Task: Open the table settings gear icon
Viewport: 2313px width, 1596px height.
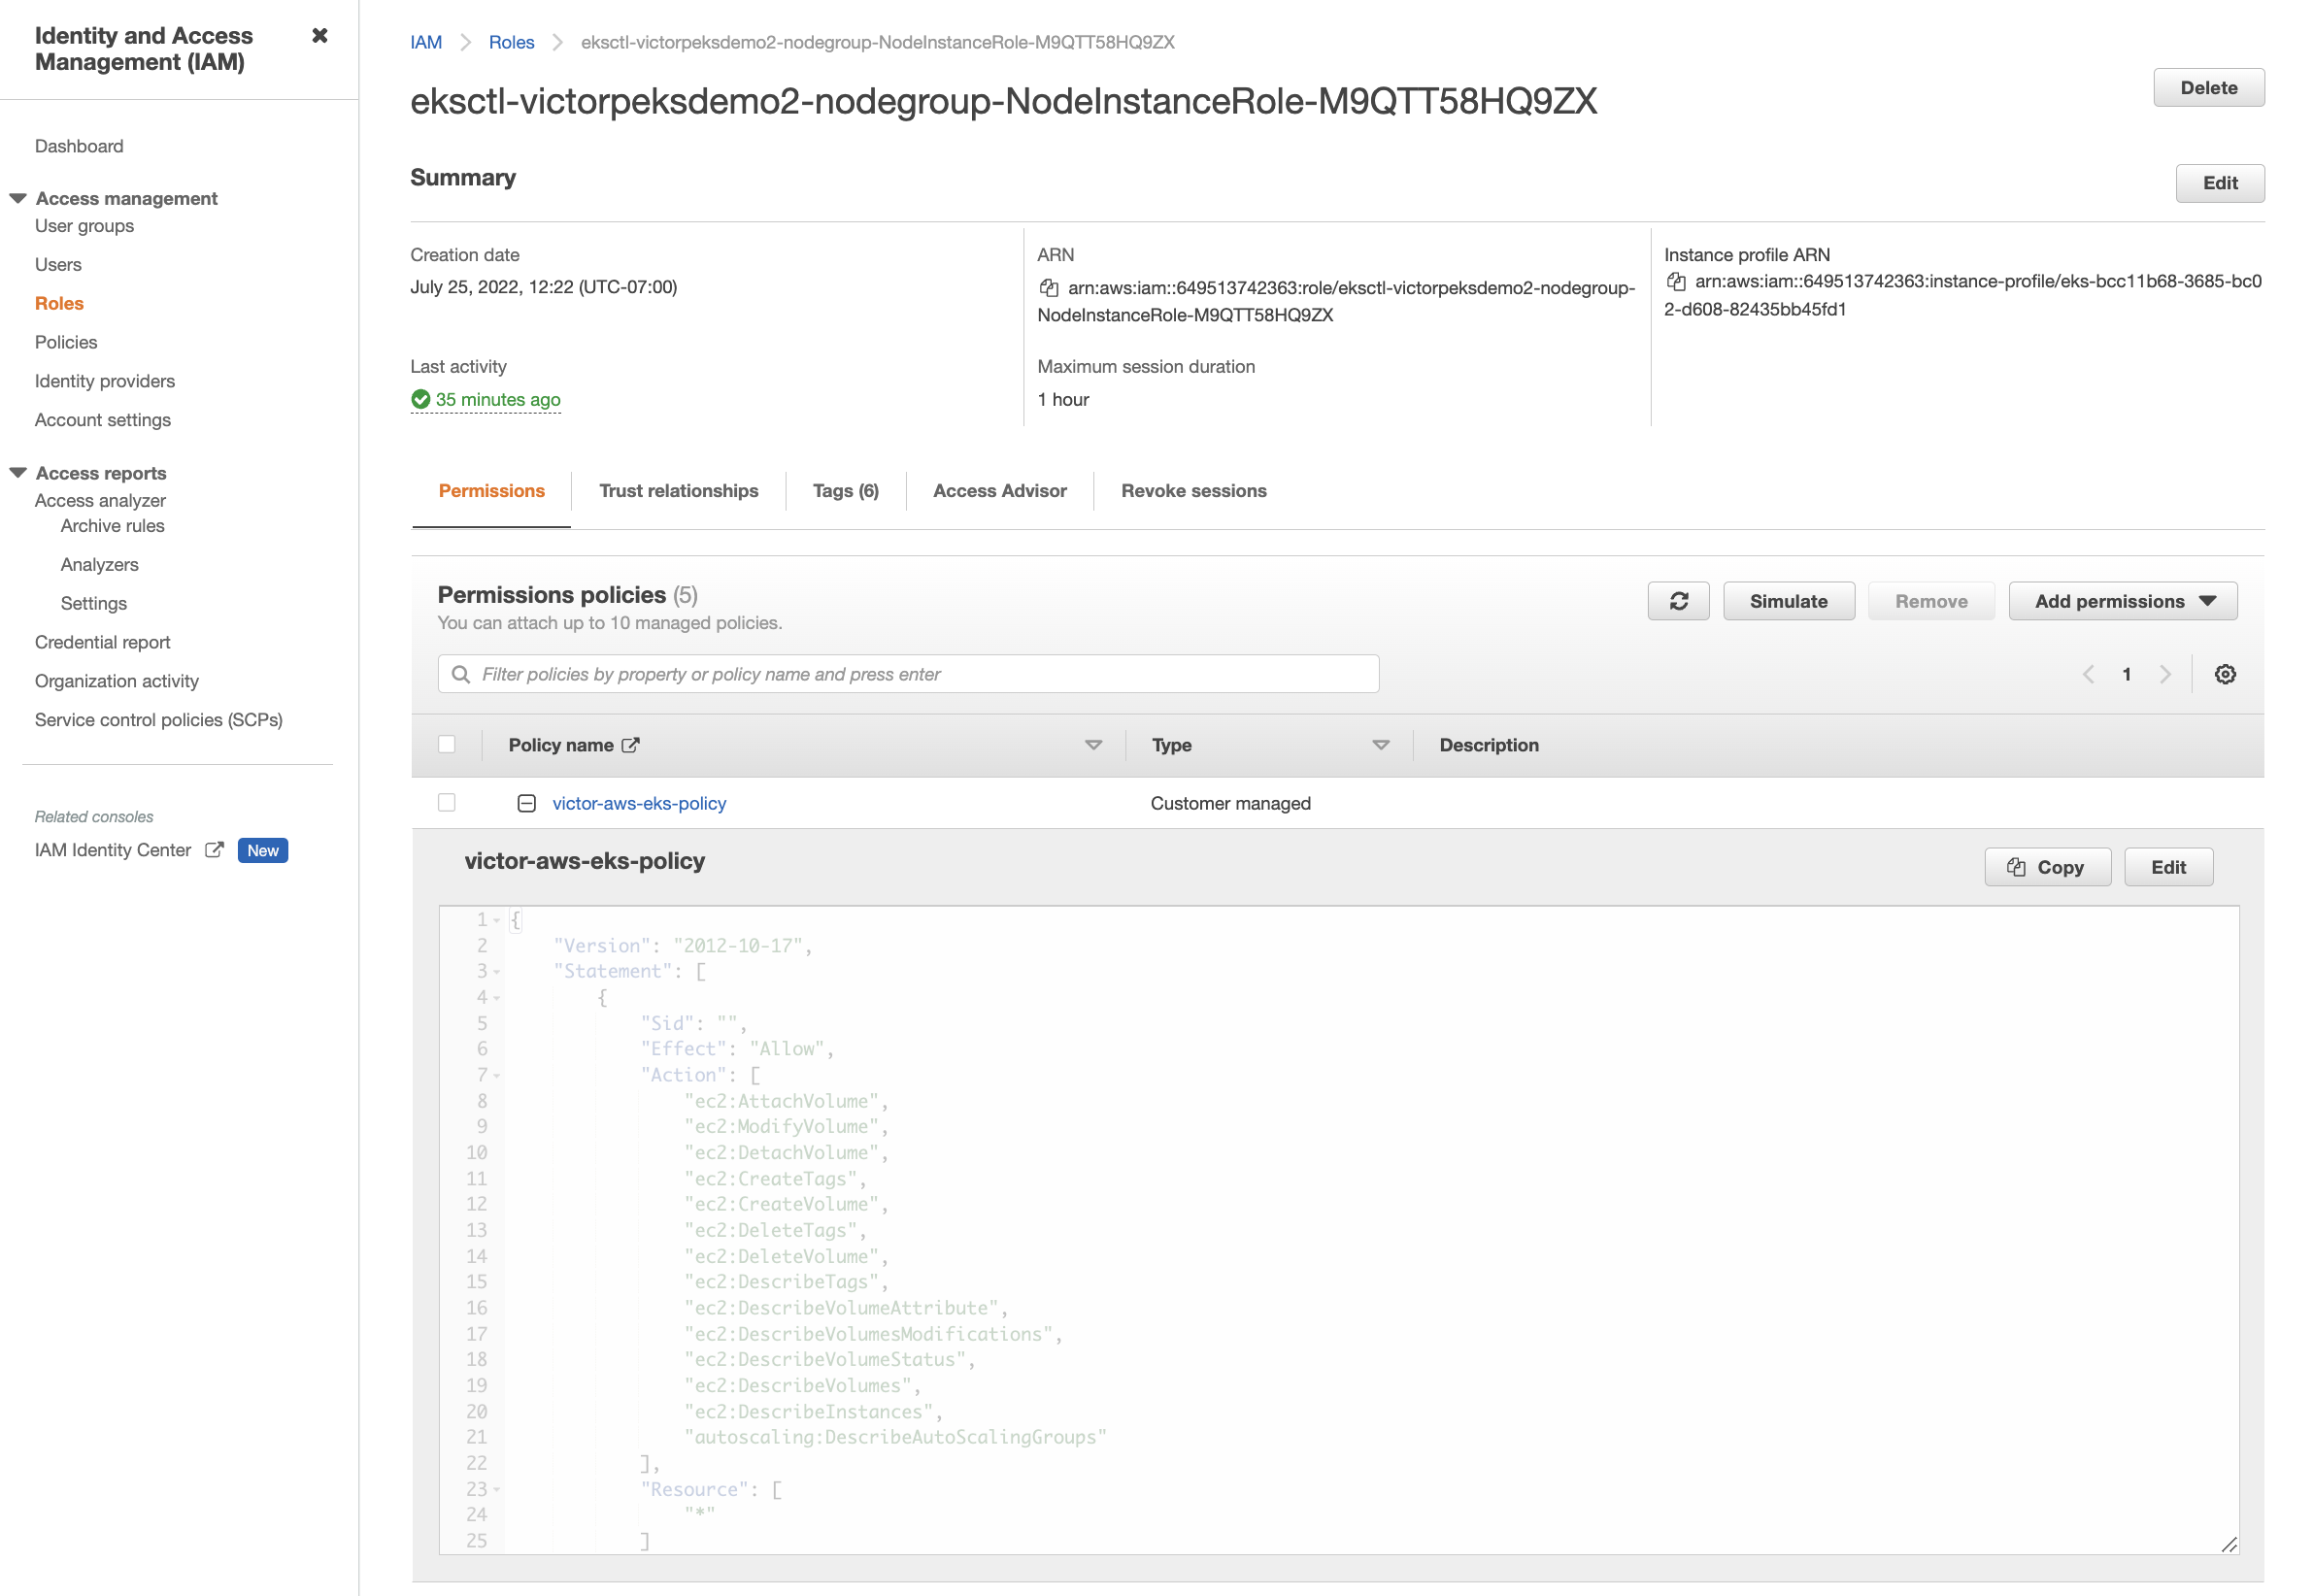Action: coord(2224,674)
